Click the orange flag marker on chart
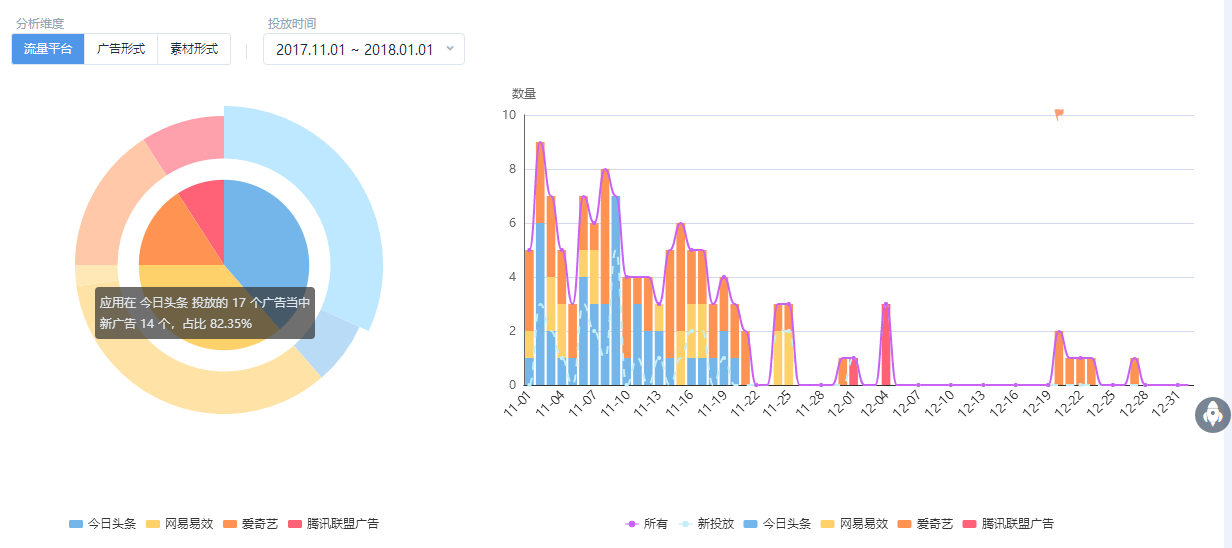 click(1058, 114)
